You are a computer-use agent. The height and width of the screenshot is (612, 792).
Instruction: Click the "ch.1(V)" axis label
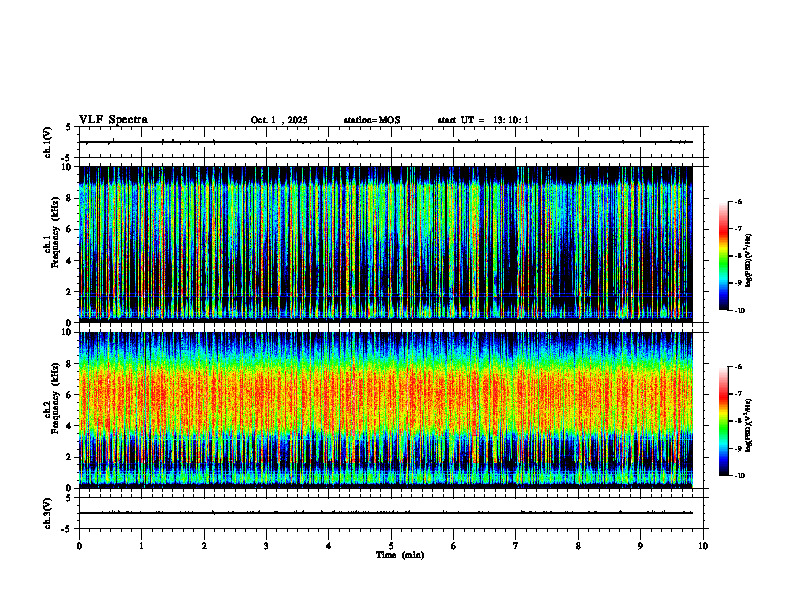(47, 142)
